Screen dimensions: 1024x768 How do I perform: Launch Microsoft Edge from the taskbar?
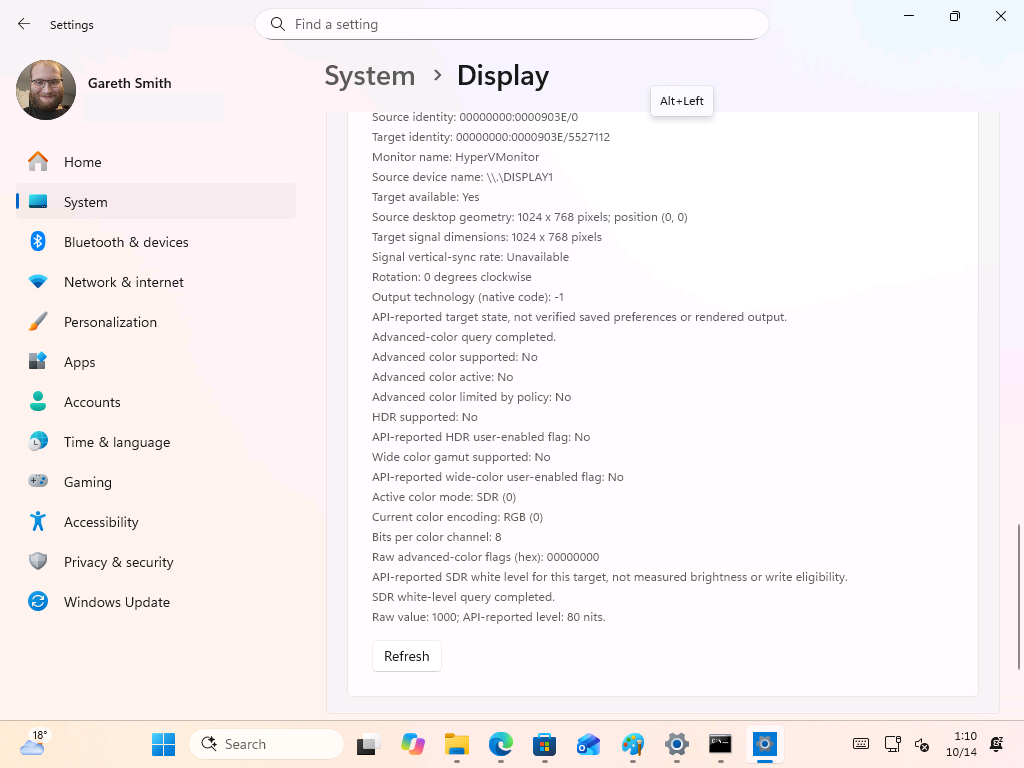tap(500, 744)
